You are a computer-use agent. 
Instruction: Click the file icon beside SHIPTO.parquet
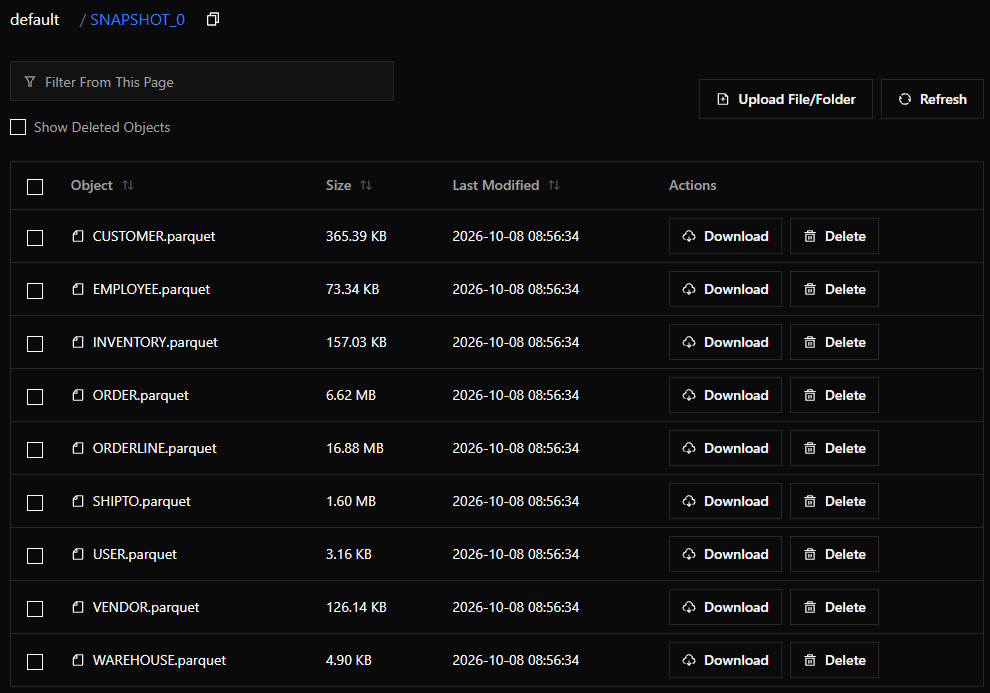(78, 501)
